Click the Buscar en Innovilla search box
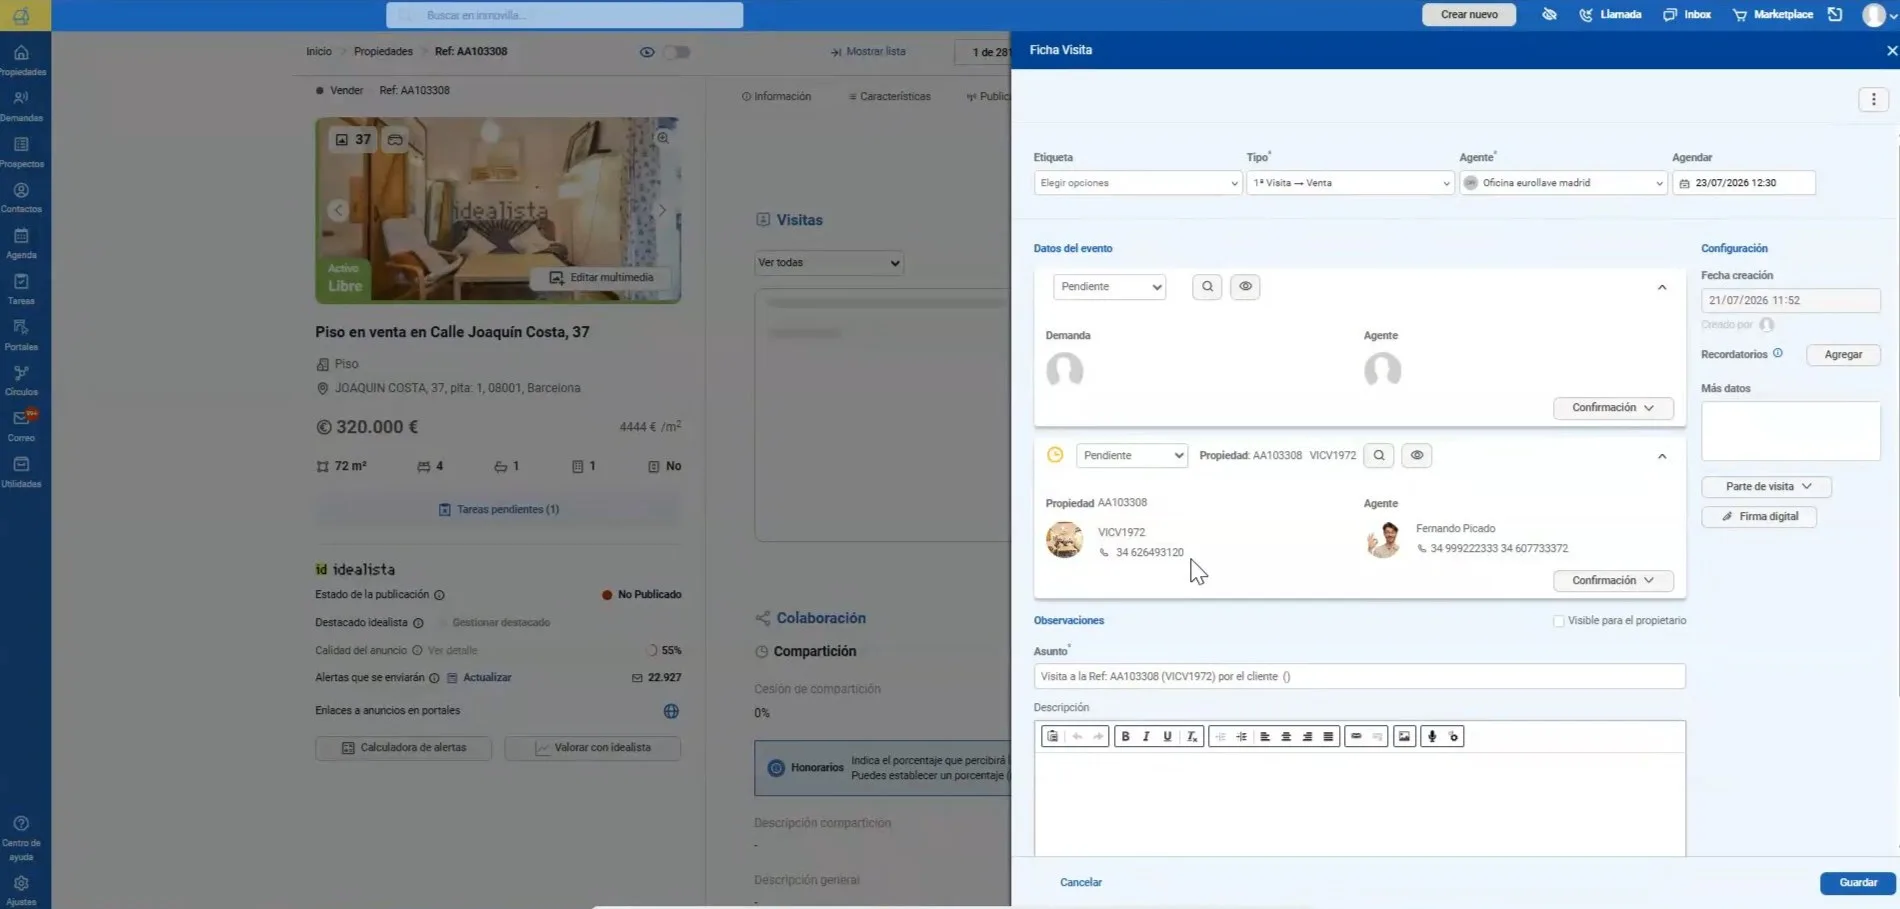The width and height of the screenshot is (1900, 909). (564, 15)
